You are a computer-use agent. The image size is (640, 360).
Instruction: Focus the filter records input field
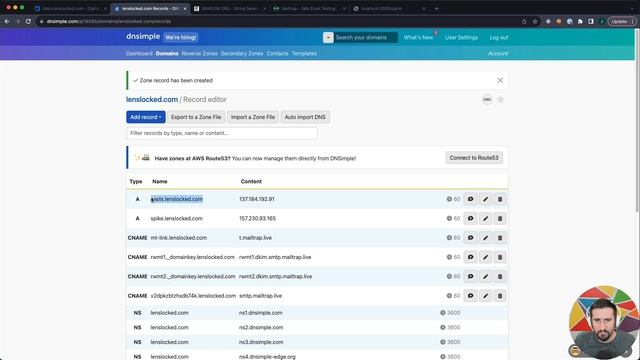click(x=222, y=133)
